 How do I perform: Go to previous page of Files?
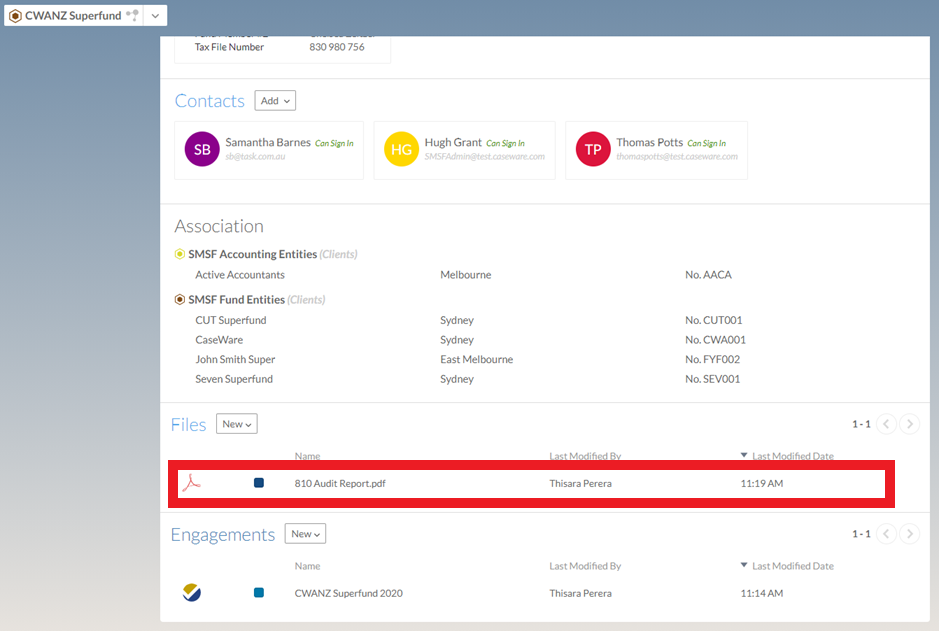click(x=886, y=424)
